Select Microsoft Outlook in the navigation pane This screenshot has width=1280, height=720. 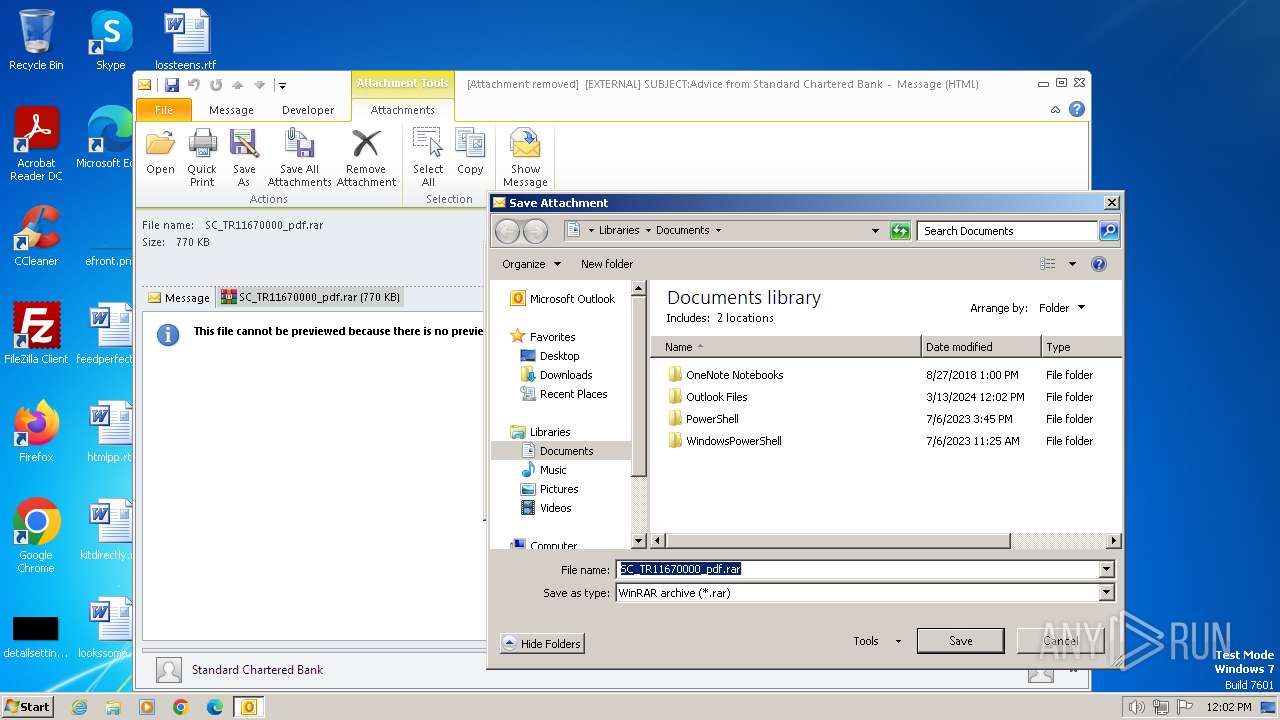point(563,299)
